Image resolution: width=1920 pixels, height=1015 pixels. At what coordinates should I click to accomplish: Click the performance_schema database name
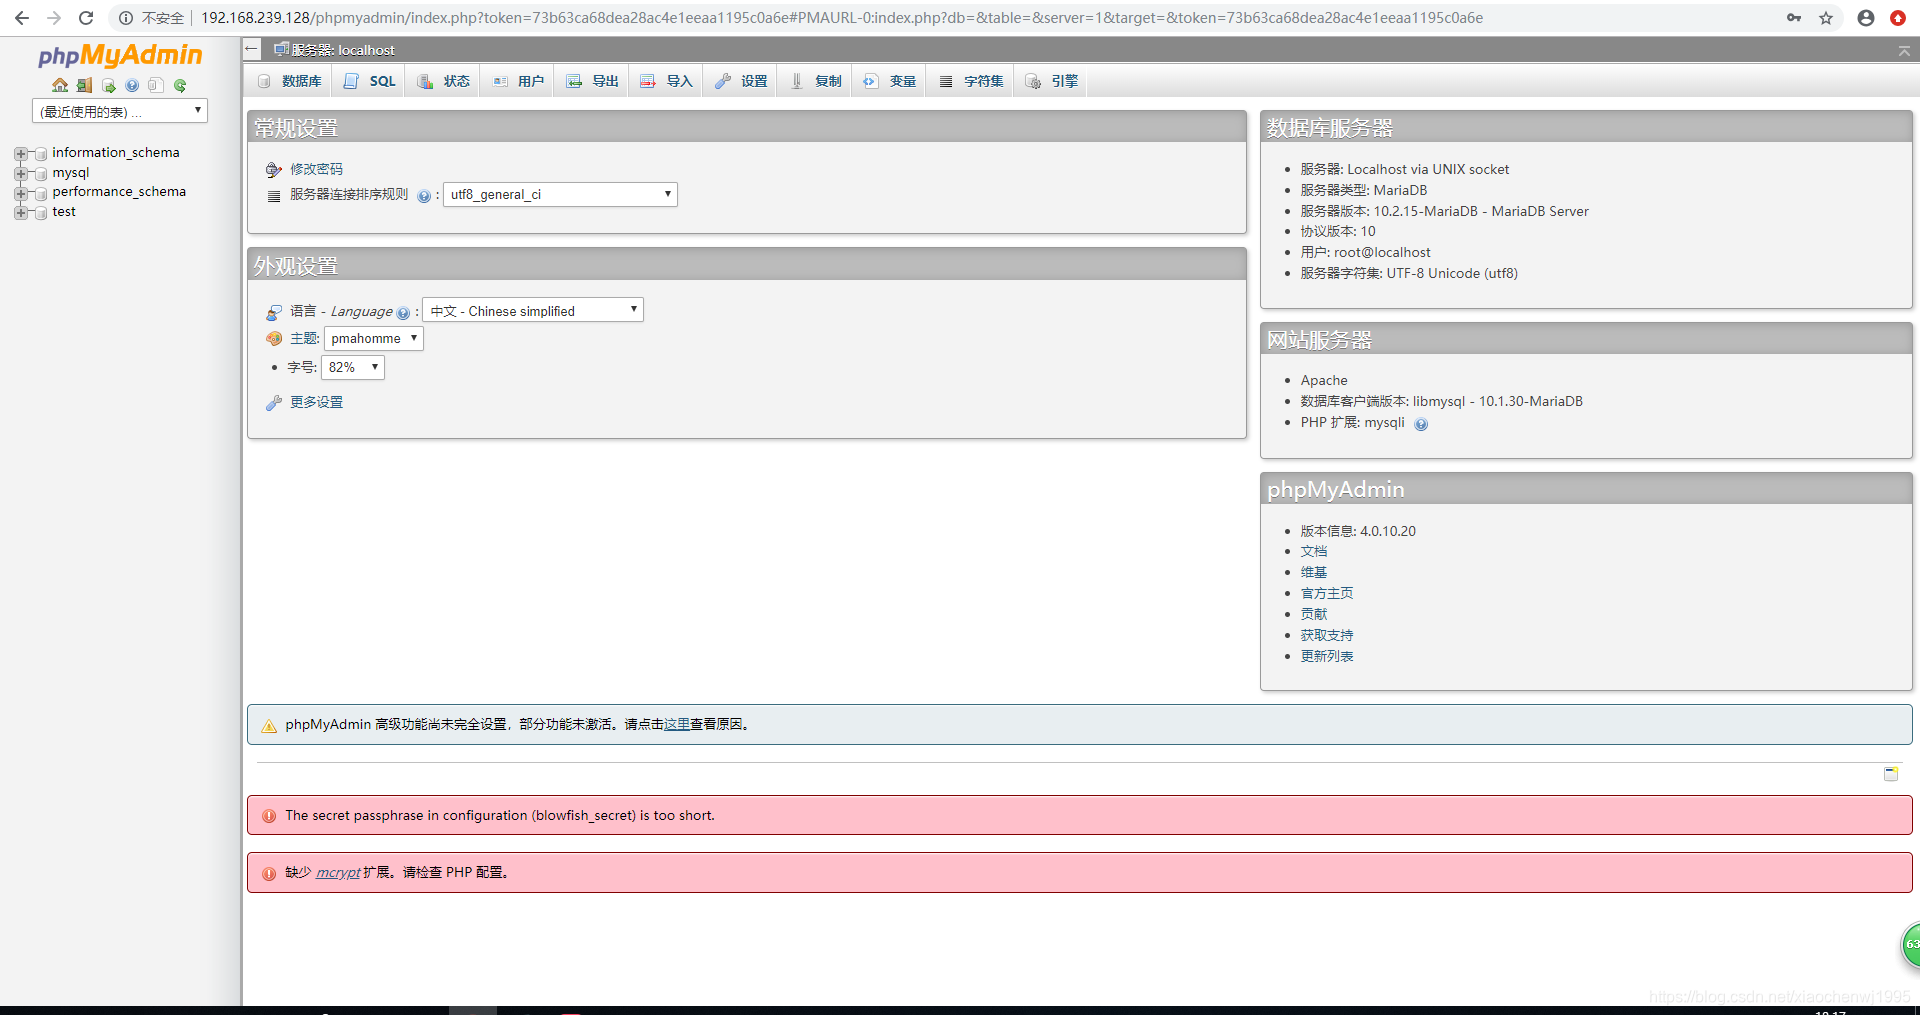click(x=119, y=191)
